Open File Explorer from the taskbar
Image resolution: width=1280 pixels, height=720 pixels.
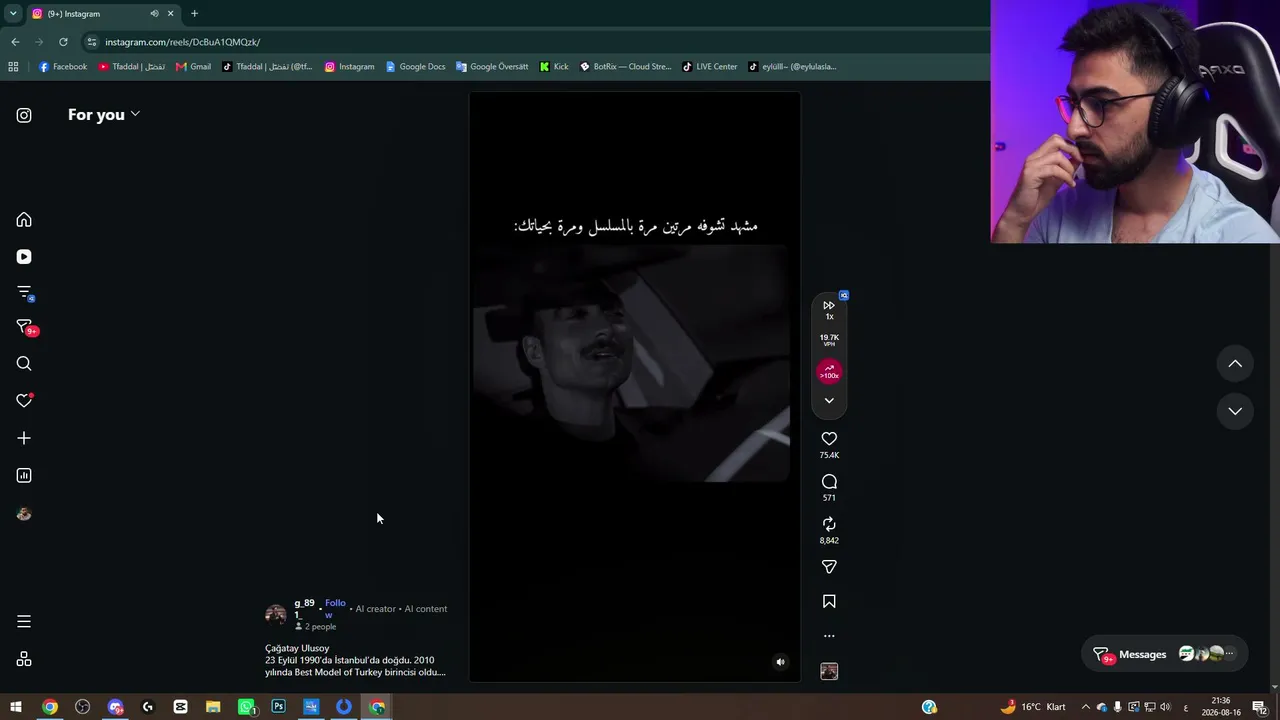click(x=213, y=707)
